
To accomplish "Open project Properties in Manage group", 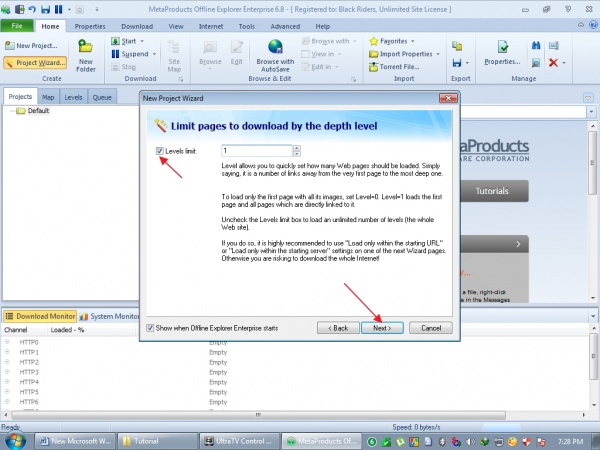I will tap(502, 53).
